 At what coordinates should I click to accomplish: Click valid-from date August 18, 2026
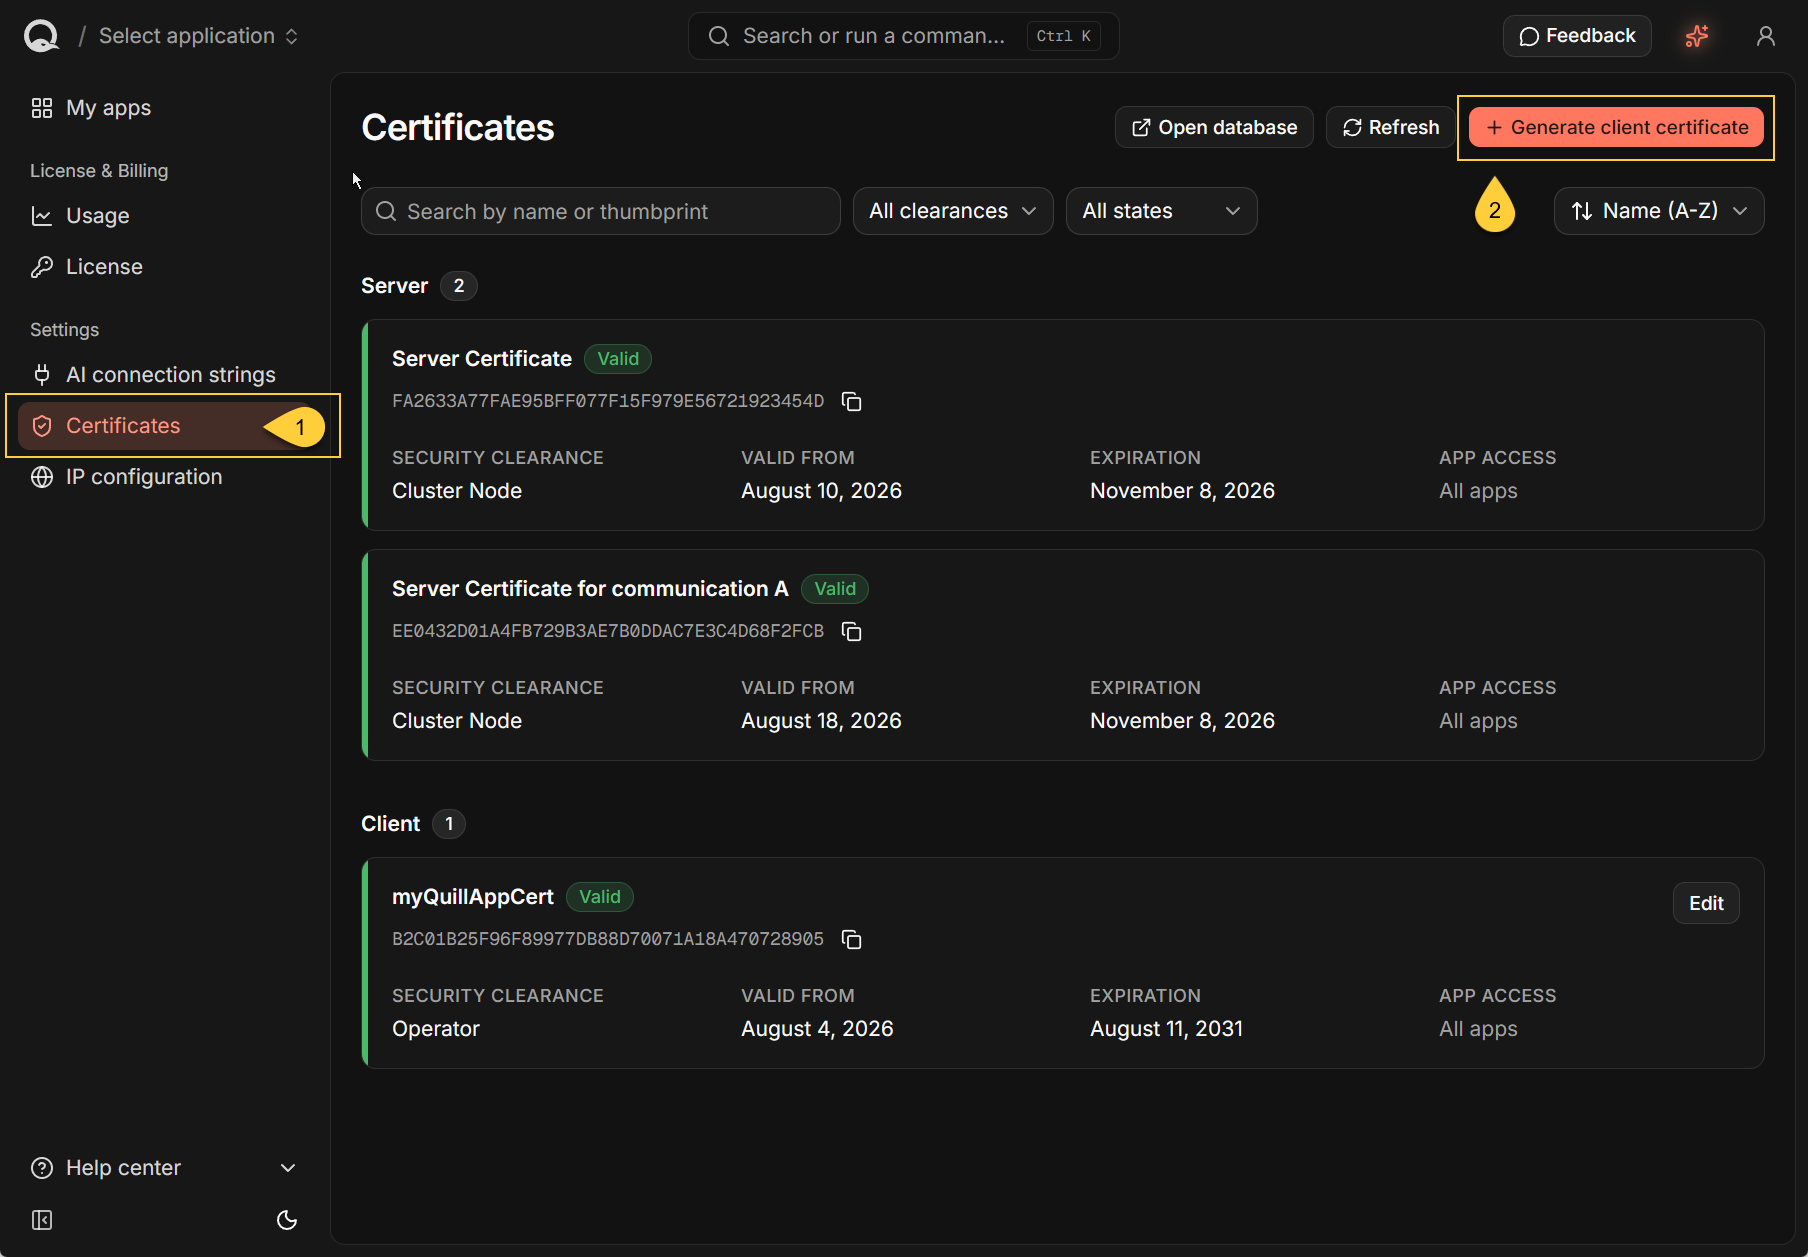coord(821,721)
